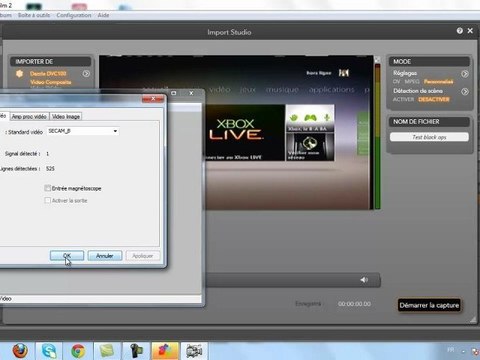Open the Aide menu

103,15
